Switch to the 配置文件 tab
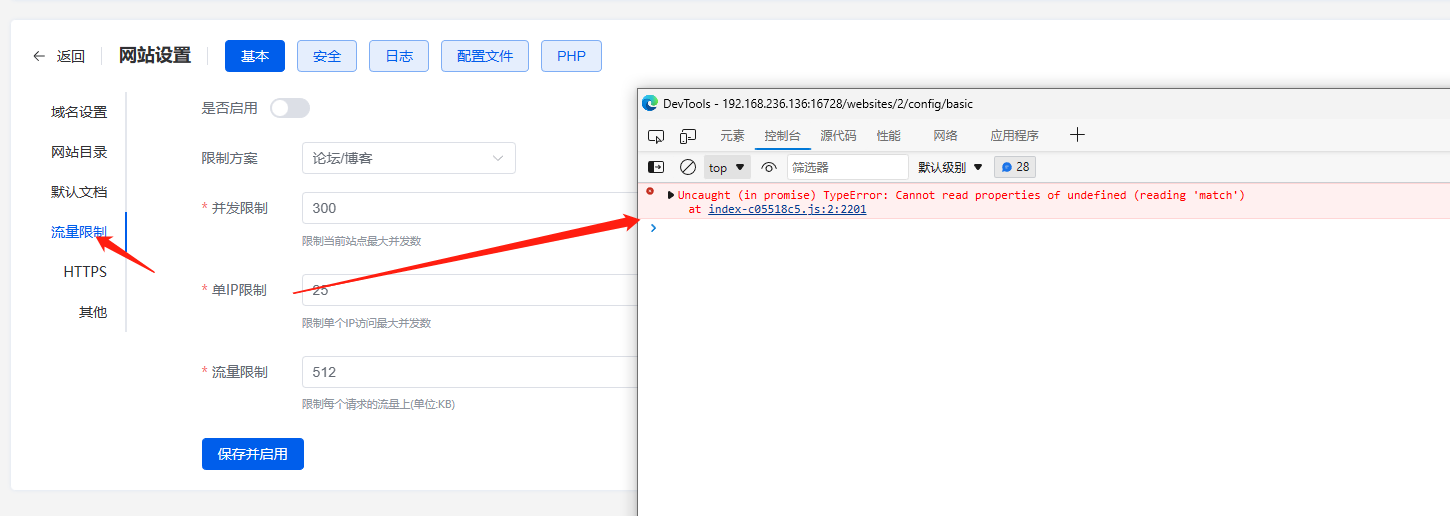 (x=485, y=56)
